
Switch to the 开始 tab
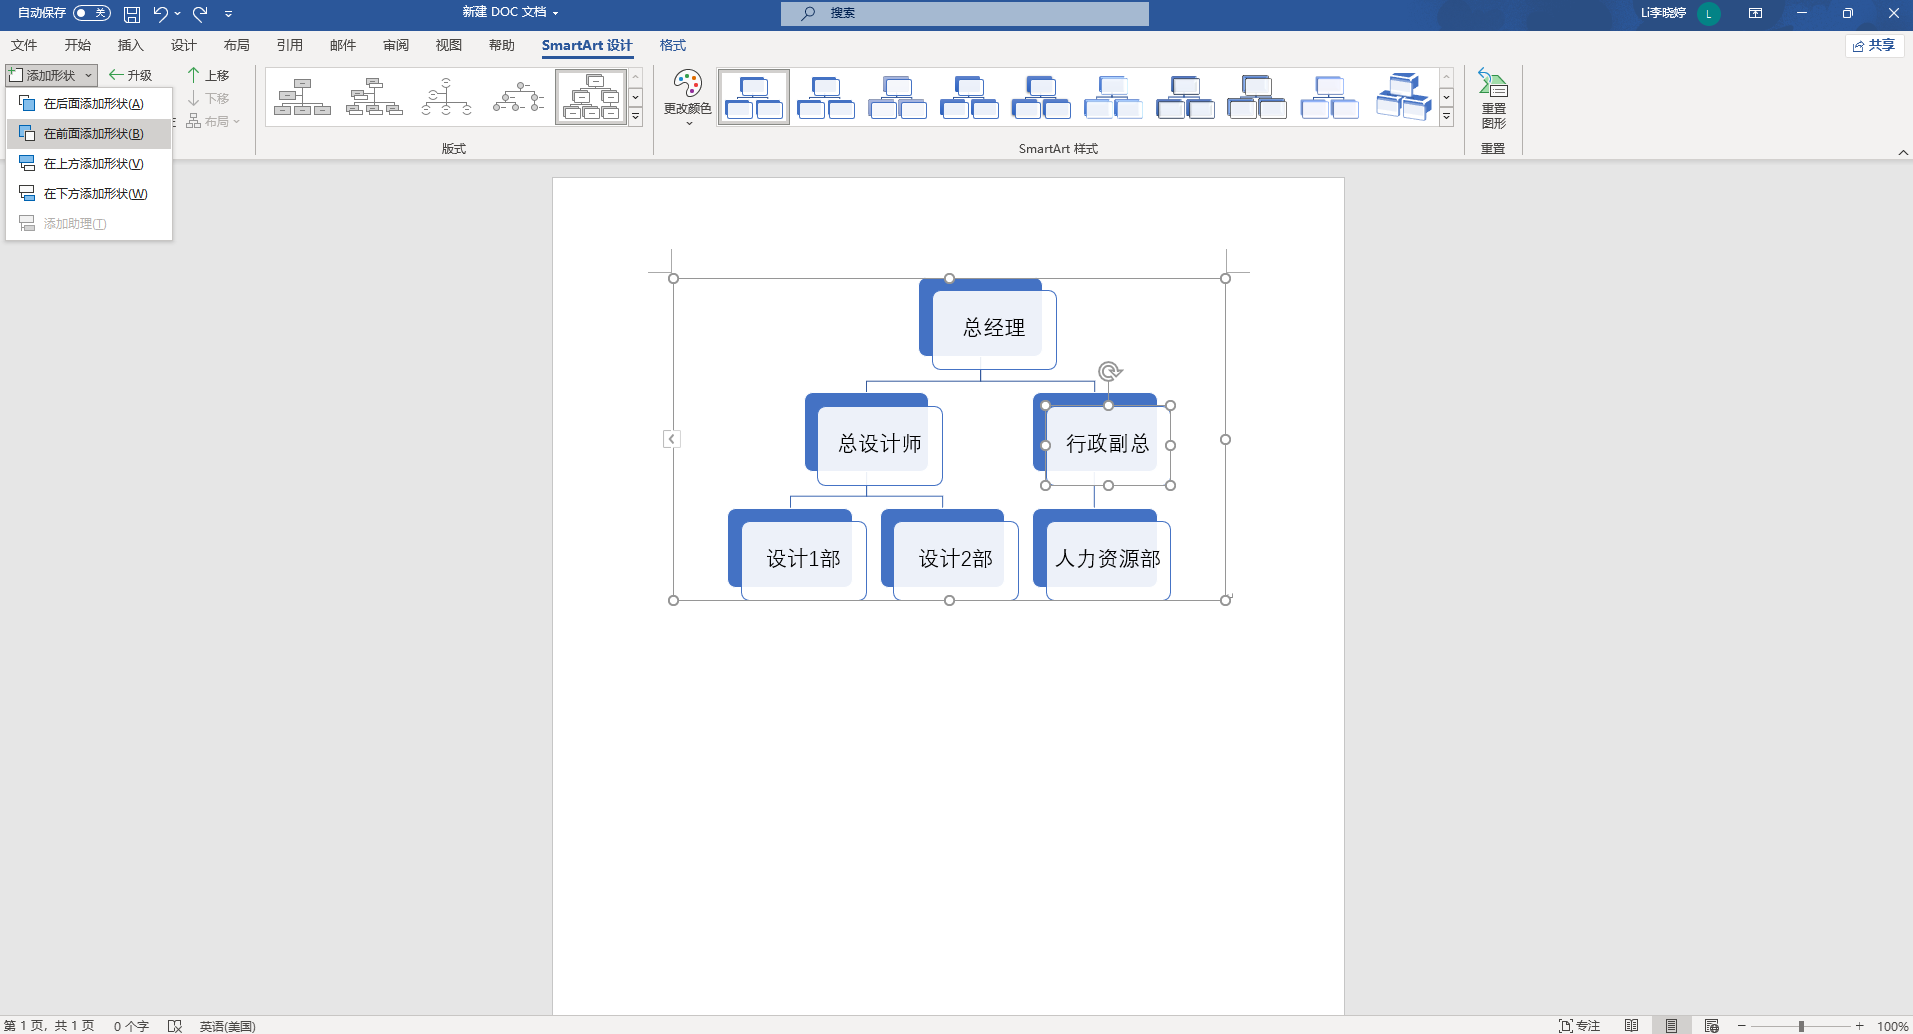(x=78, y=45)
